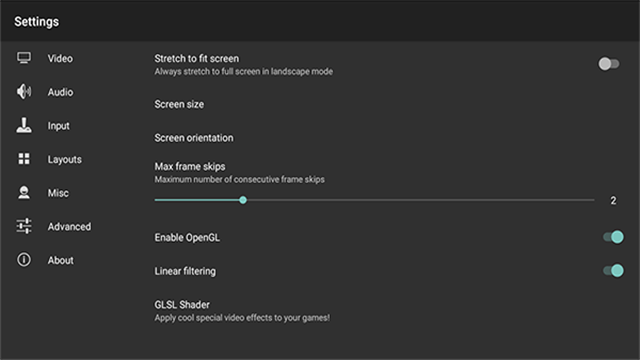Screen dimensions: 640x360
Task: Click the Advanced sliders icon
Action: click(24, 226)
